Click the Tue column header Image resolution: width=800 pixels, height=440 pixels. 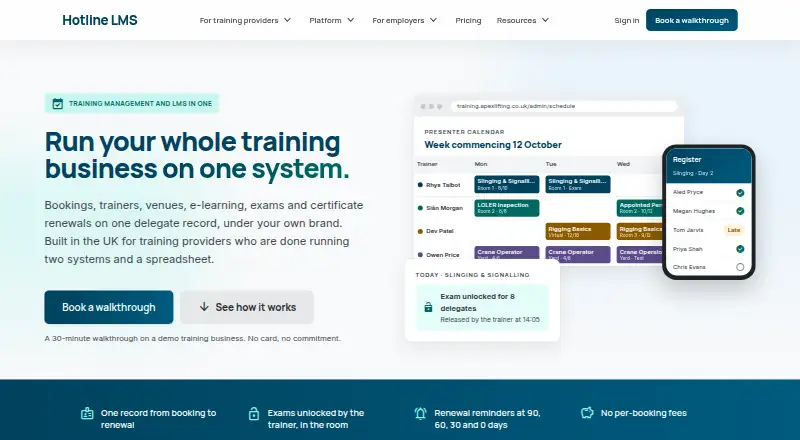click(551, 164)
